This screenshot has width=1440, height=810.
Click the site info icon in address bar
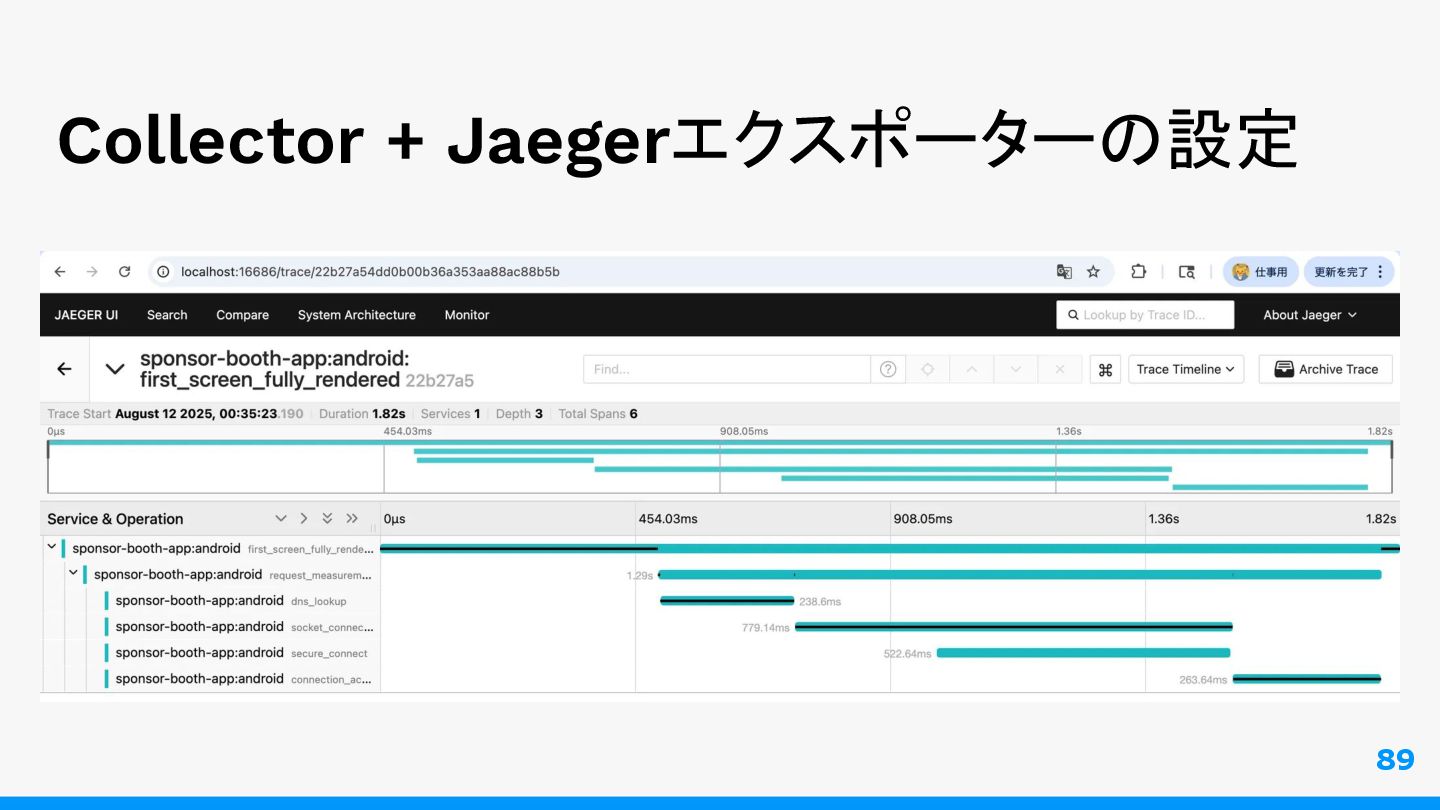[x=164, y=272]
